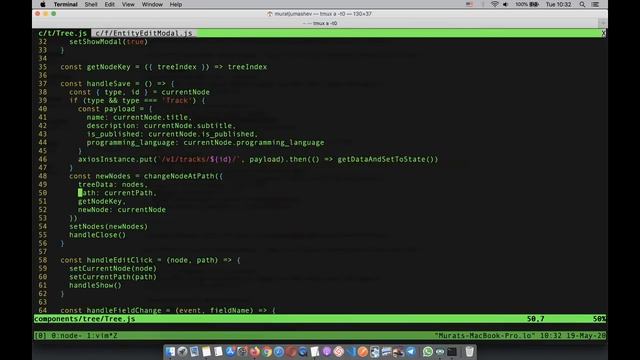
Task: Click setNodes(newNodes) on line 54
Action: (108, 227)
